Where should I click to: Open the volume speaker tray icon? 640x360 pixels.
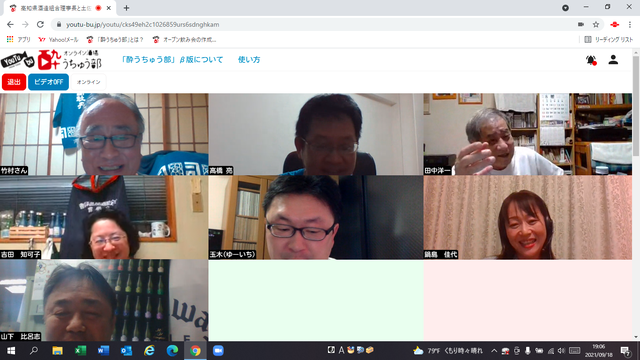click(562, 351)
